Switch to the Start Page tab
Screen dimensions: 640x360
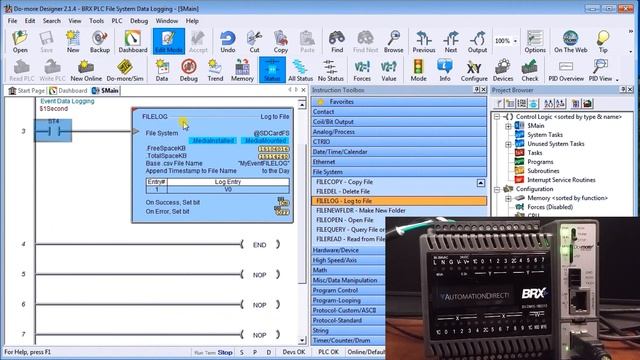click(x=26, y=91)
